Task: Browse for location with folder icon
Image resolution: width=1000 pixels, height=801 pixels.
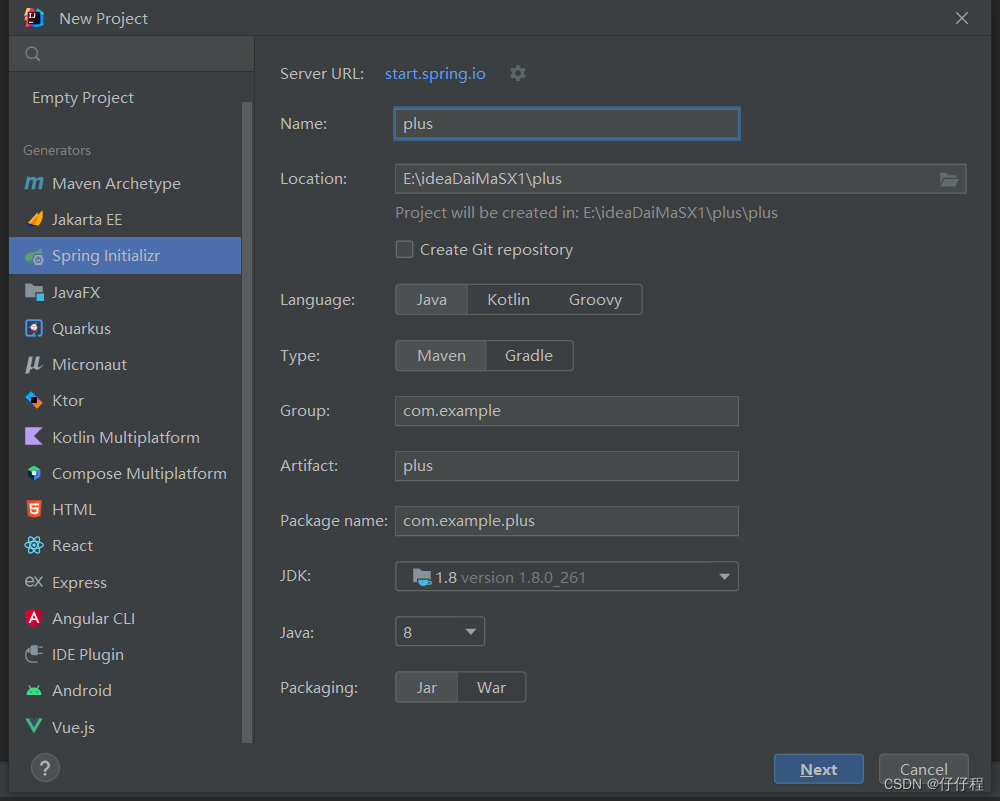Action: (x=949, y=180)
